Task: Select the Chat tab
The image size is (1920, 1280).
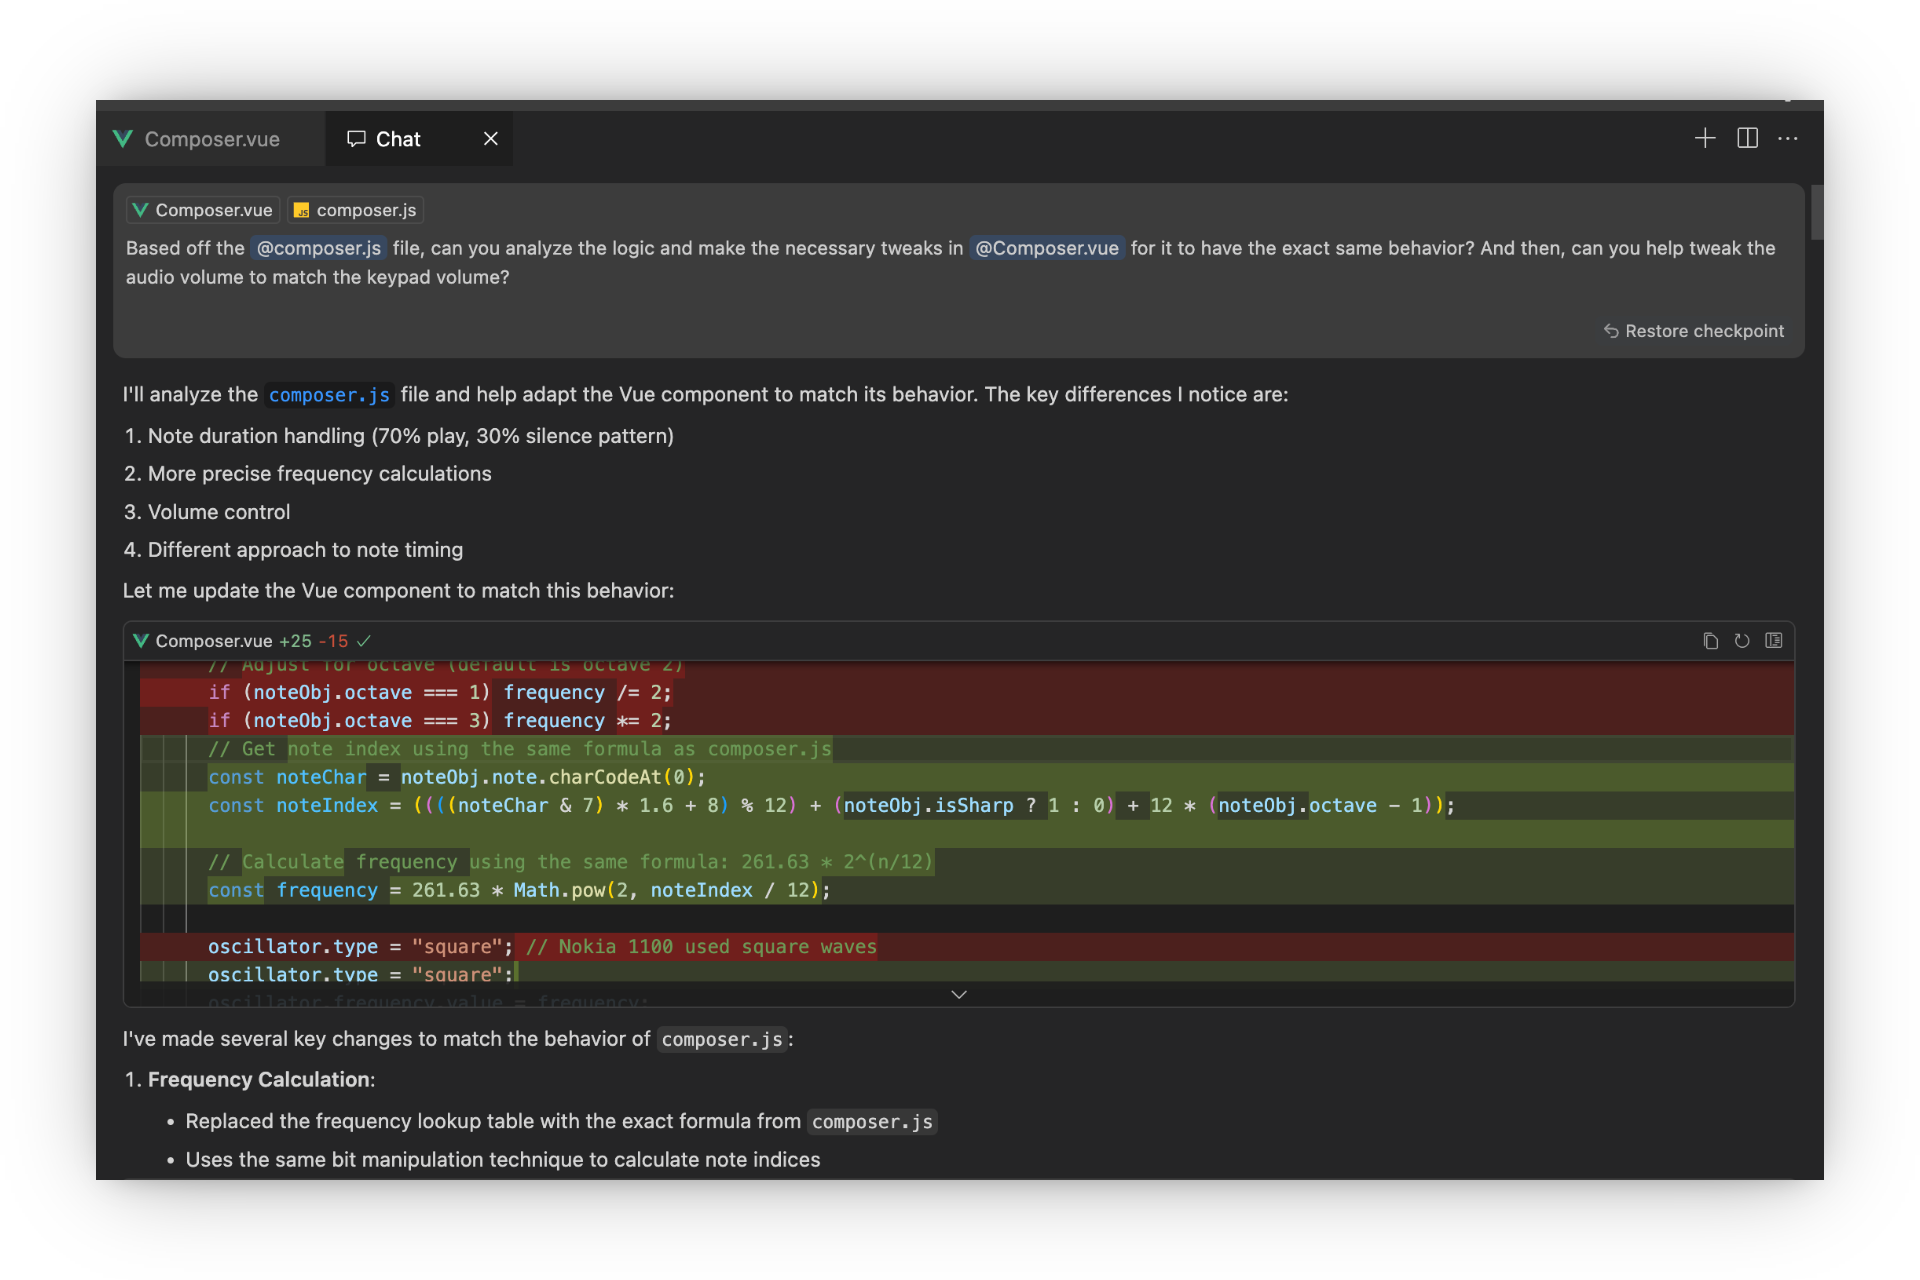Action: click(x=398, y=139)
